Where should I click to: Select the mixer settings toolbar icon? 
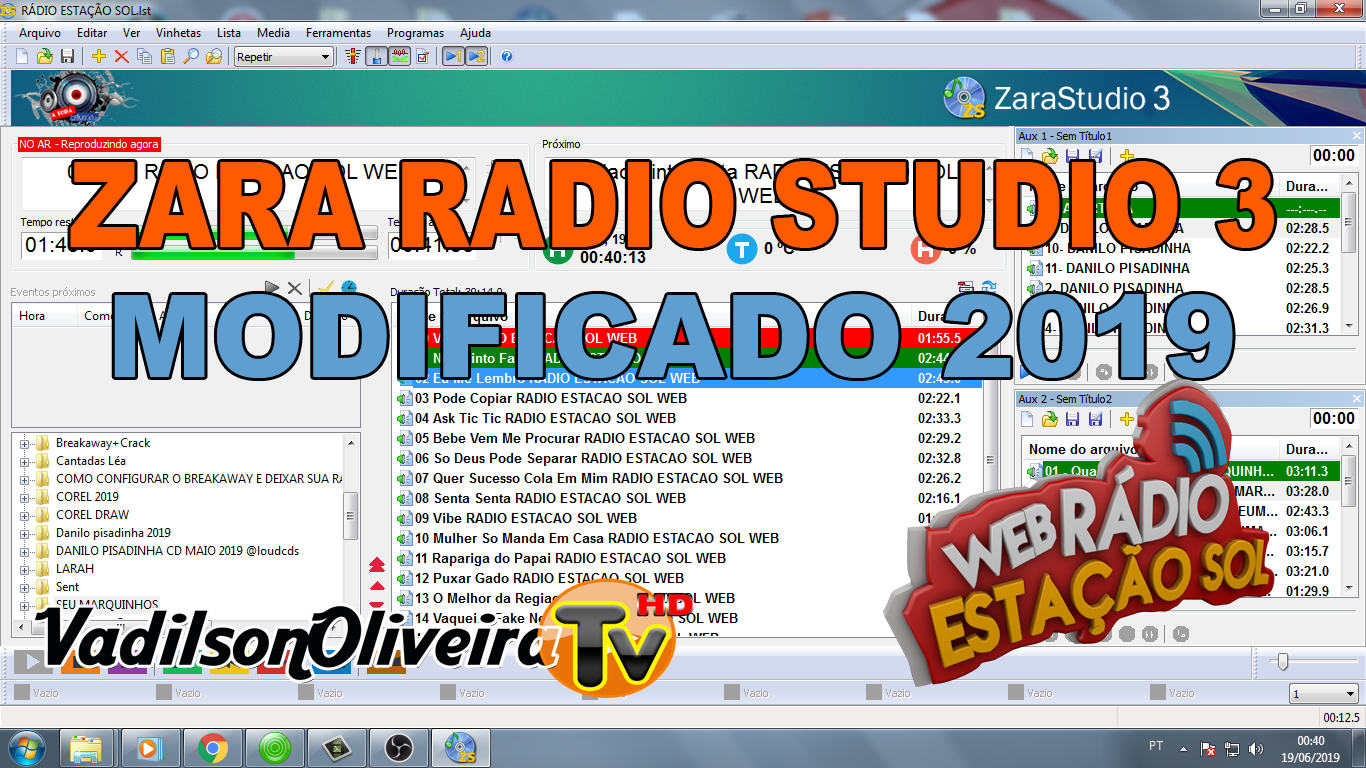click(x=351, y=56)
